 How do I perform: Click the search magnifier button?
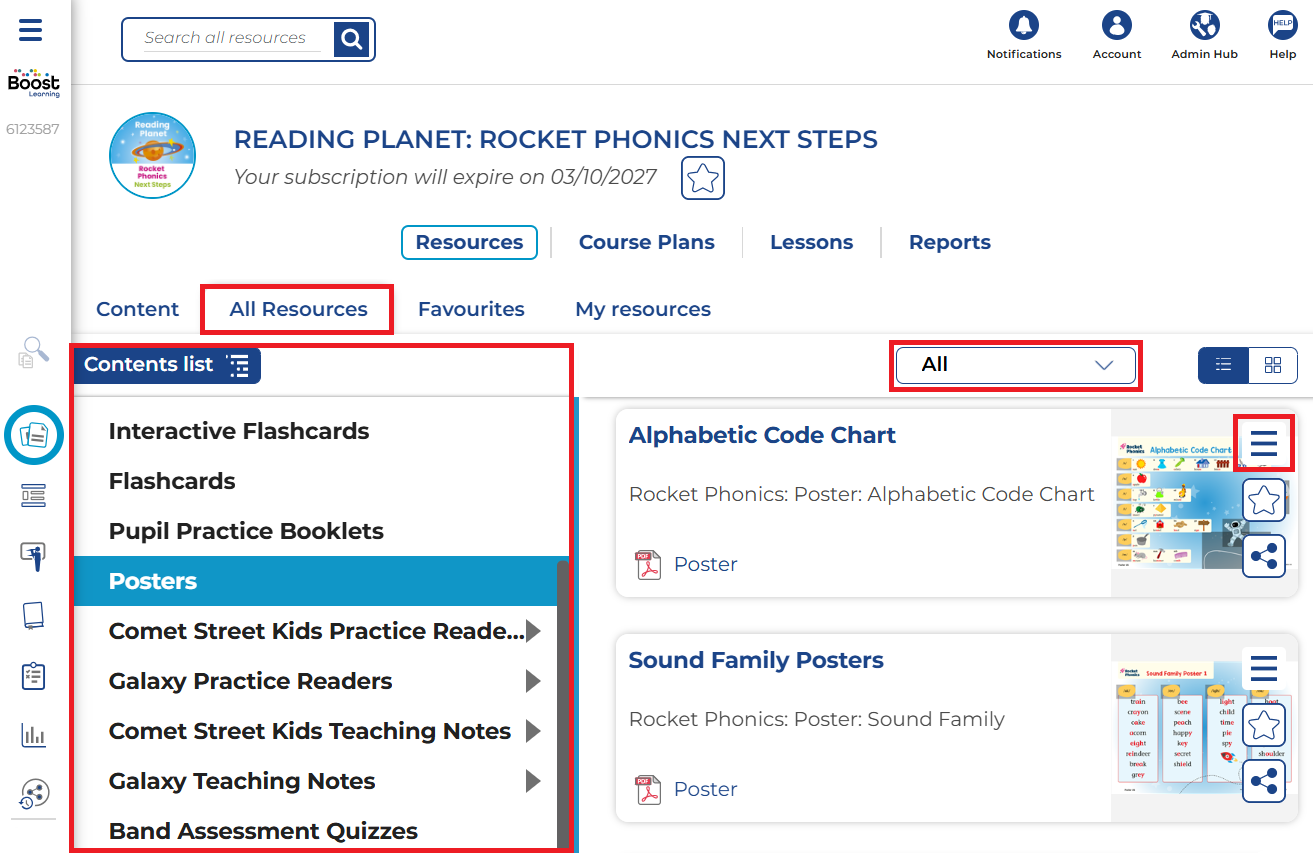pyautogui.click(x=351, y=39)
